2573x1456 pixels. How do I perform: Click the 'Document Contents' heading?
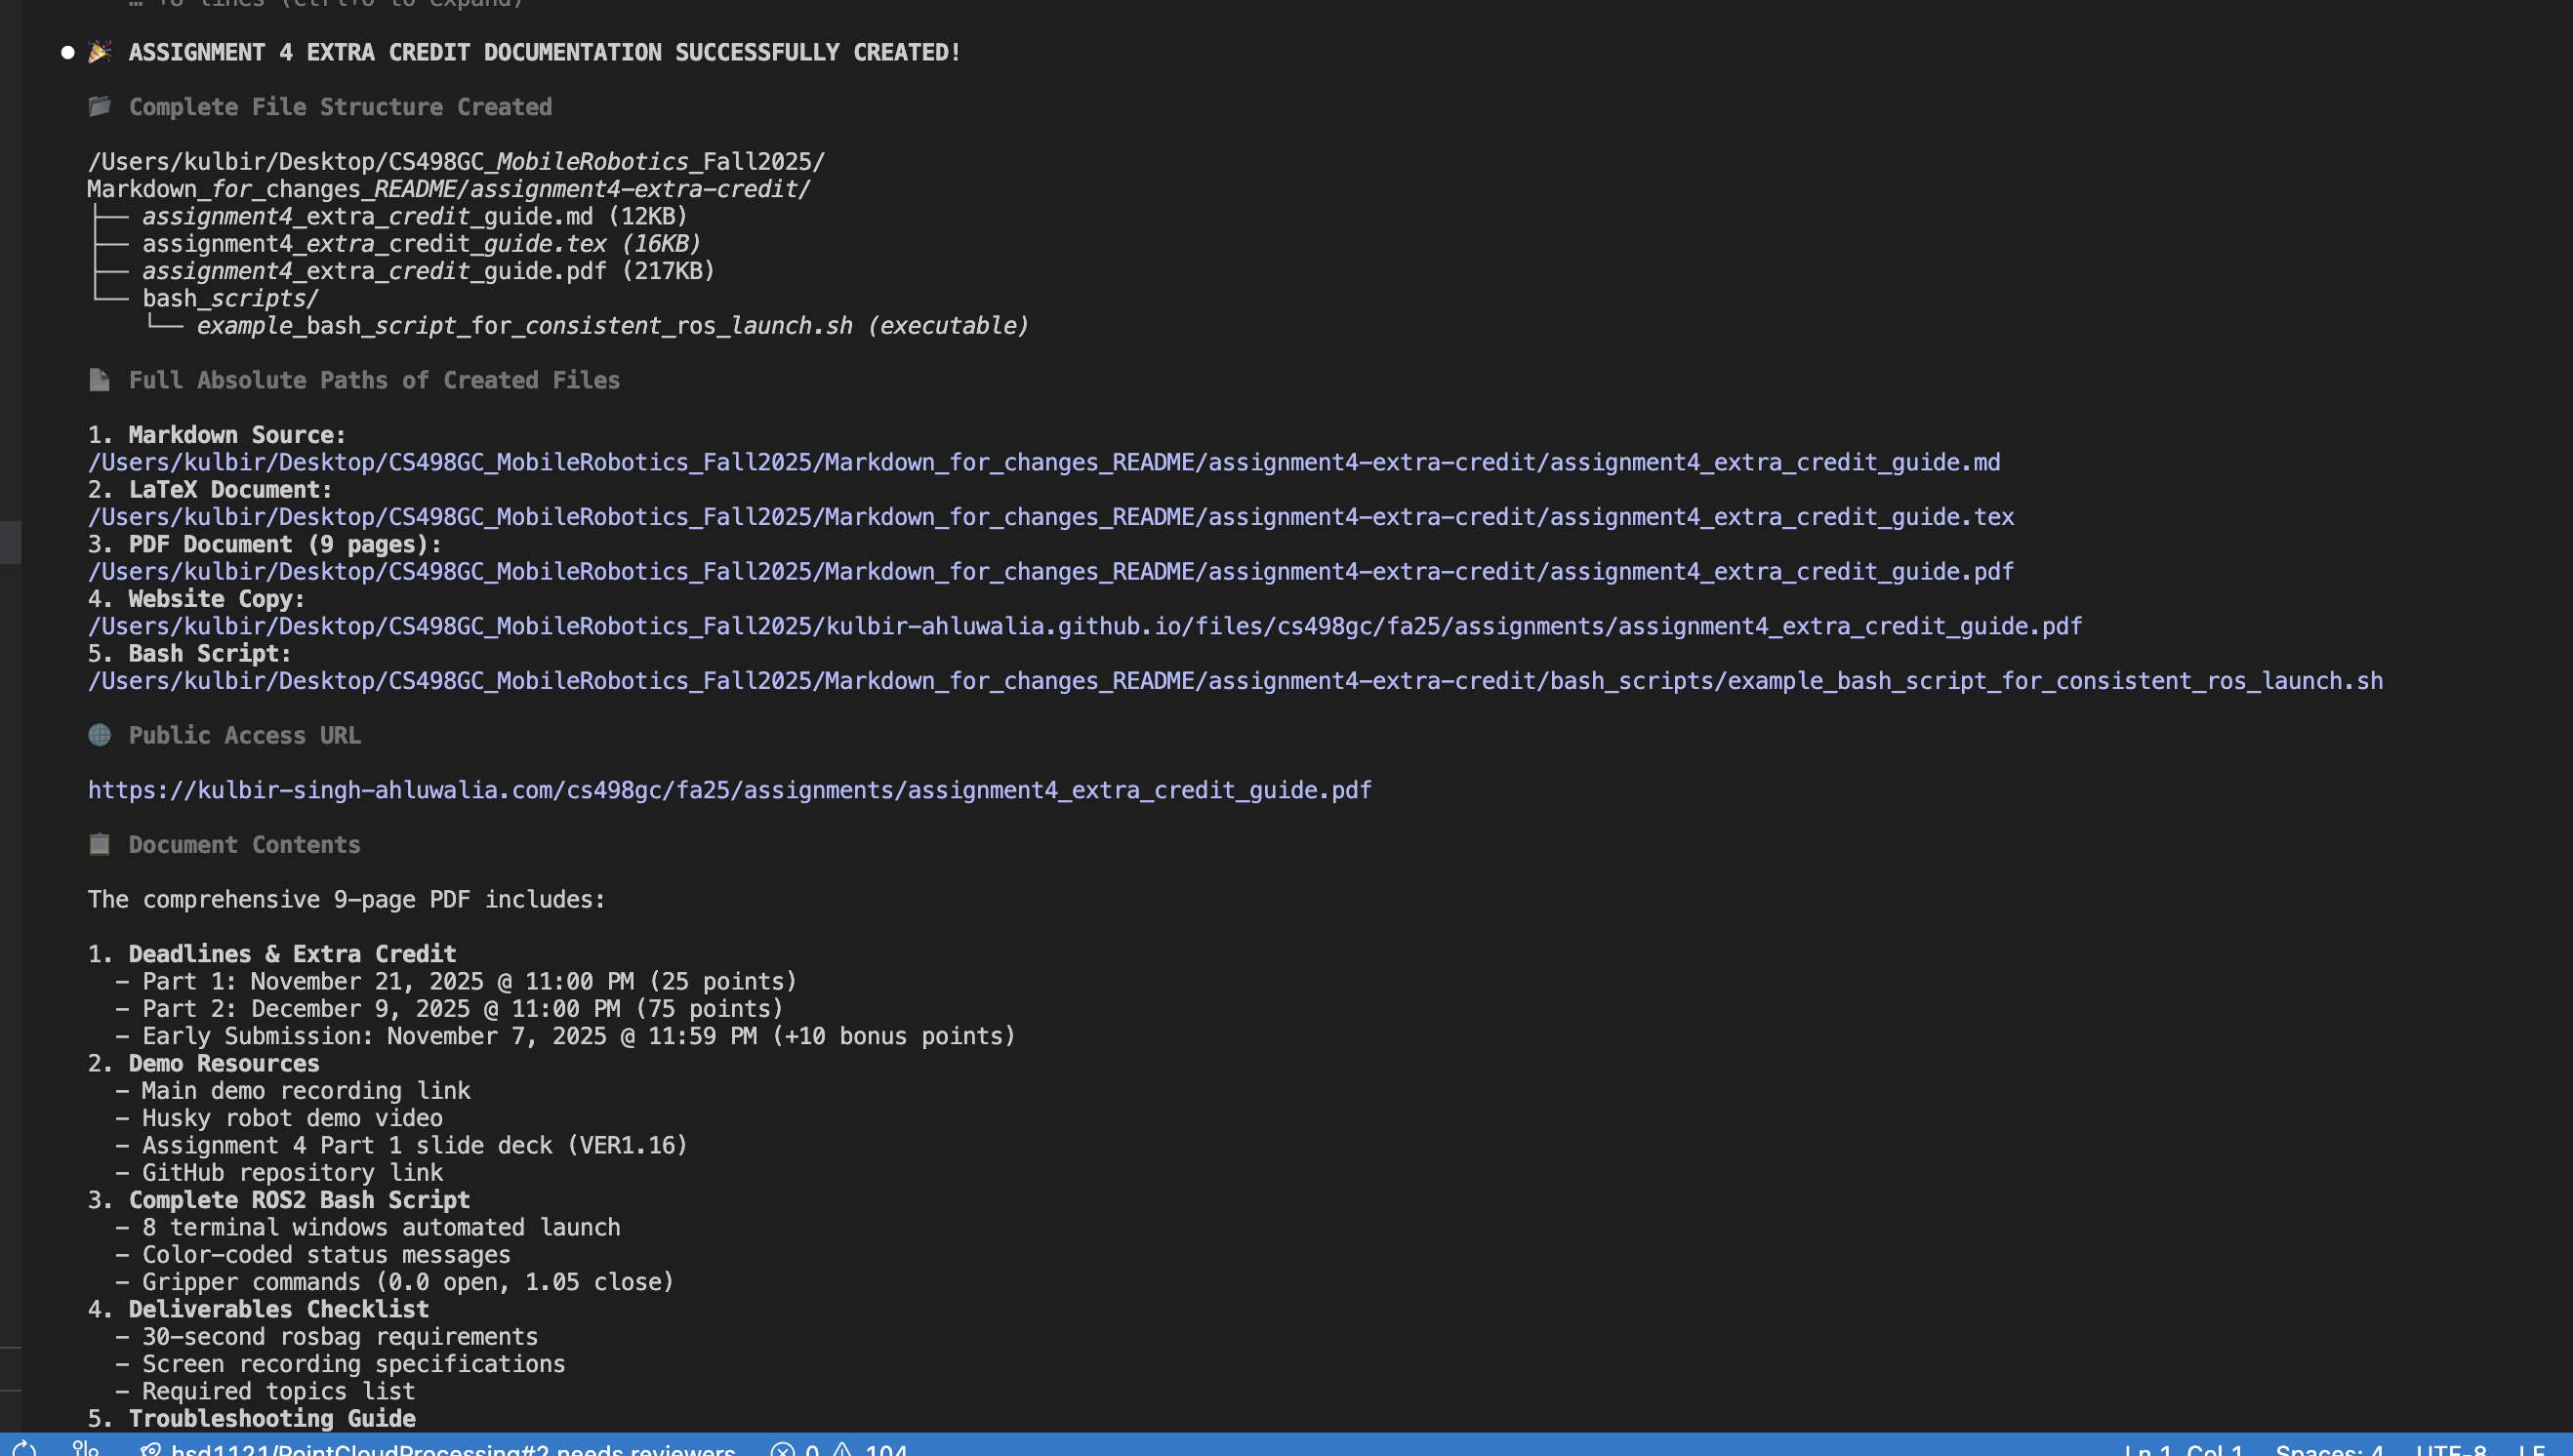[x=244, y=845]
